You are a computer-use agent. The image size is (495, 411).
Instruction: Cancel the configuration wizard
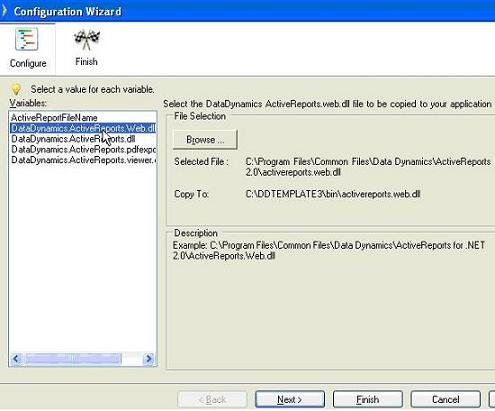[x=445, y=399]
